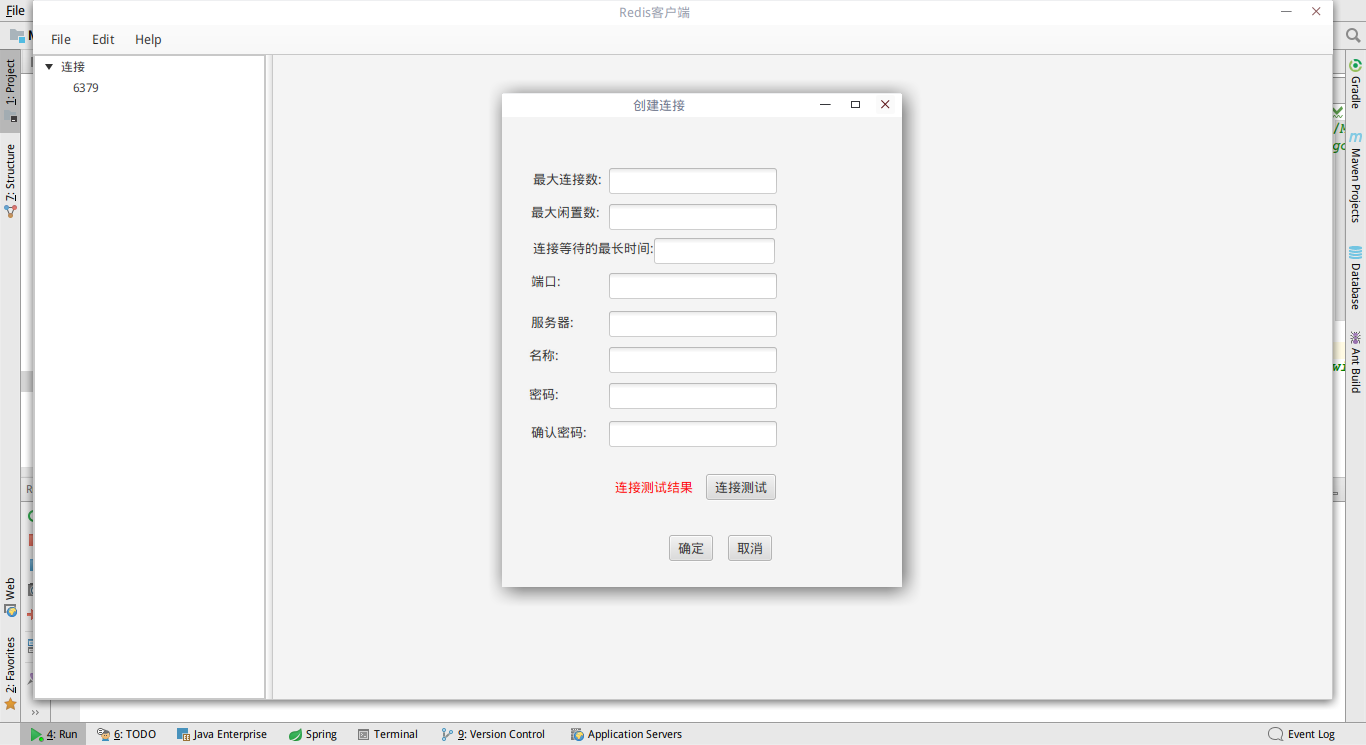Open the Ant Build side panel

pyautogui.click(x=1355, y=362)
